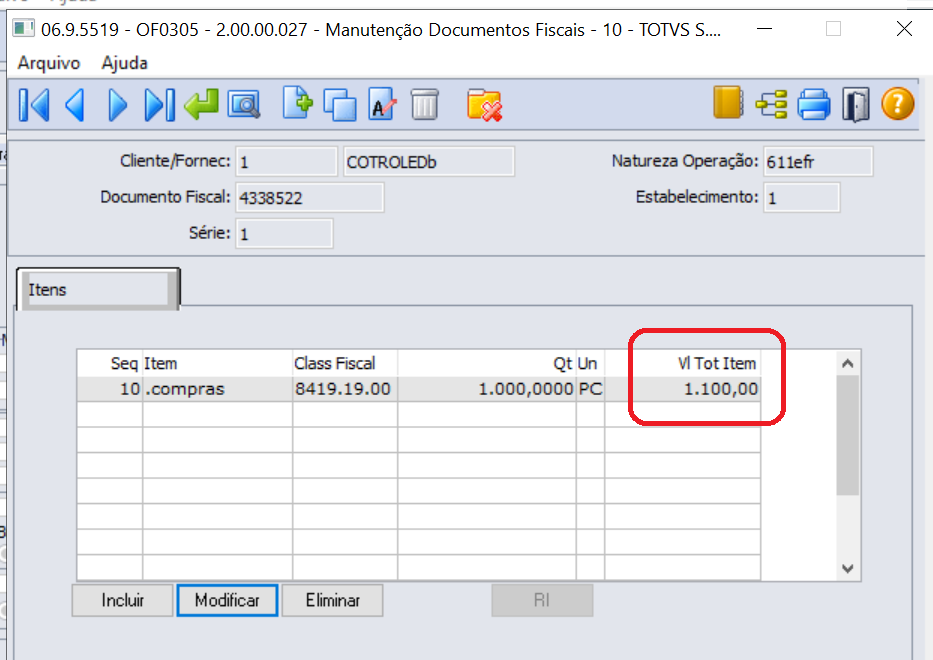Click the Cliente/Fornec code field
The width and height of the screenshot is (933, 660).
[x=286, y=161]
